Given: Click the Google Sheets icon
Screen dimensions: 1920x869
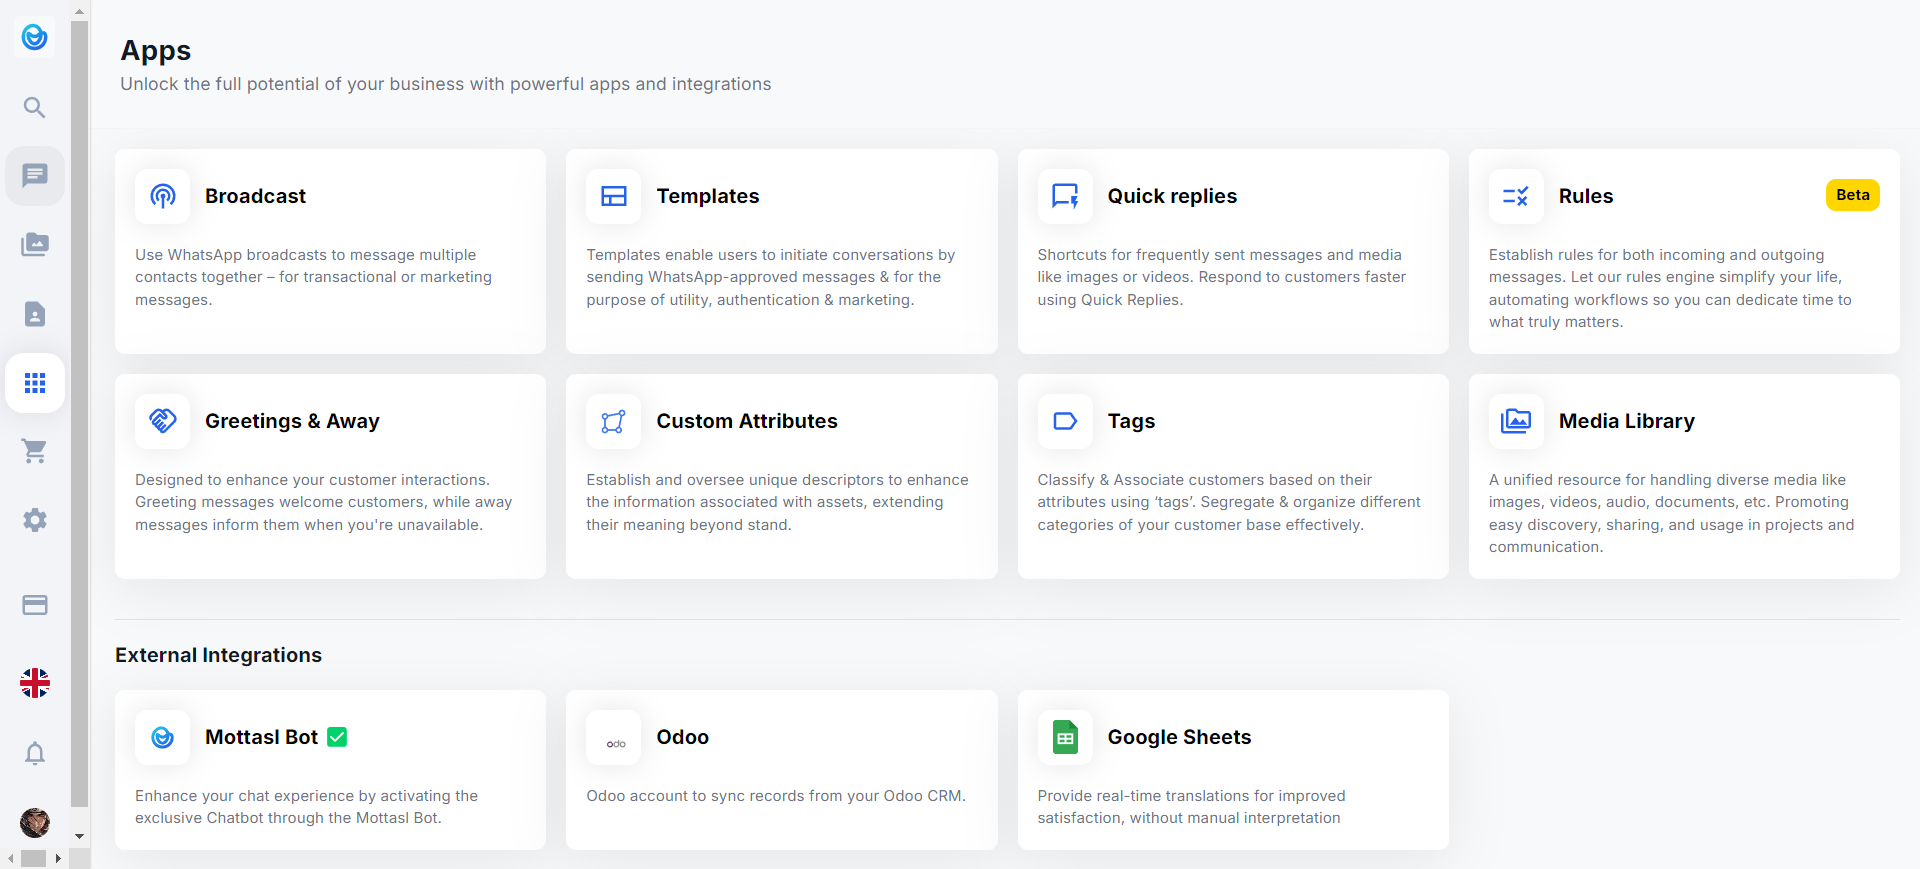Looking at the screenshot, I should point(1065,738).
